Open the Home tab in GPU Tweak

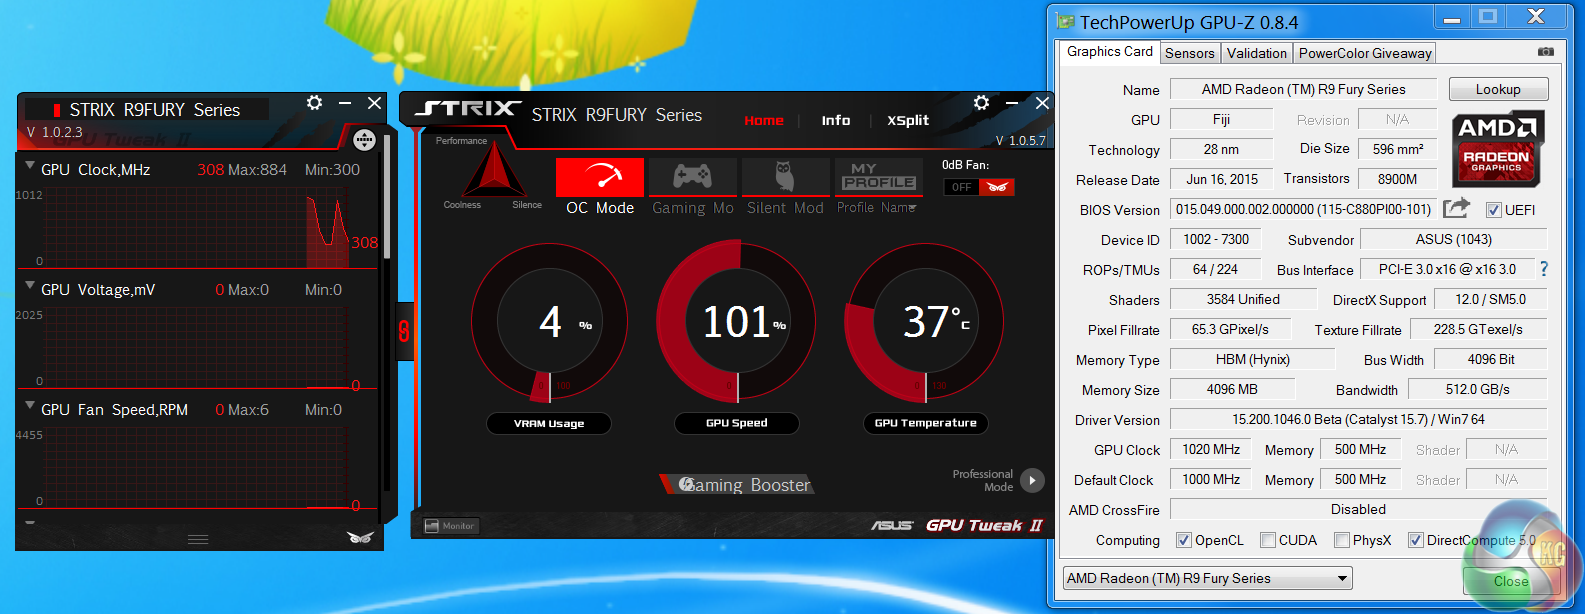pos(764,120)
